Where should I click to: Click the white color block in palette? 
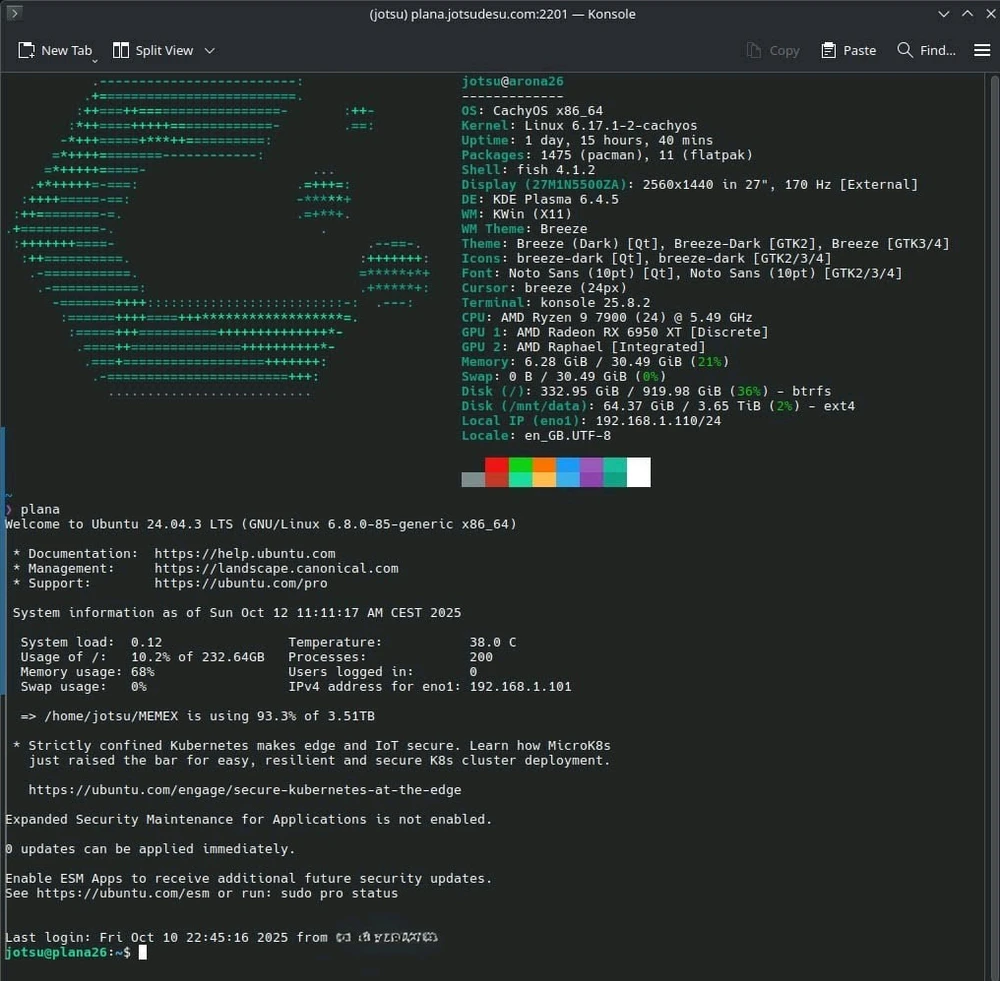pos(638,472)
